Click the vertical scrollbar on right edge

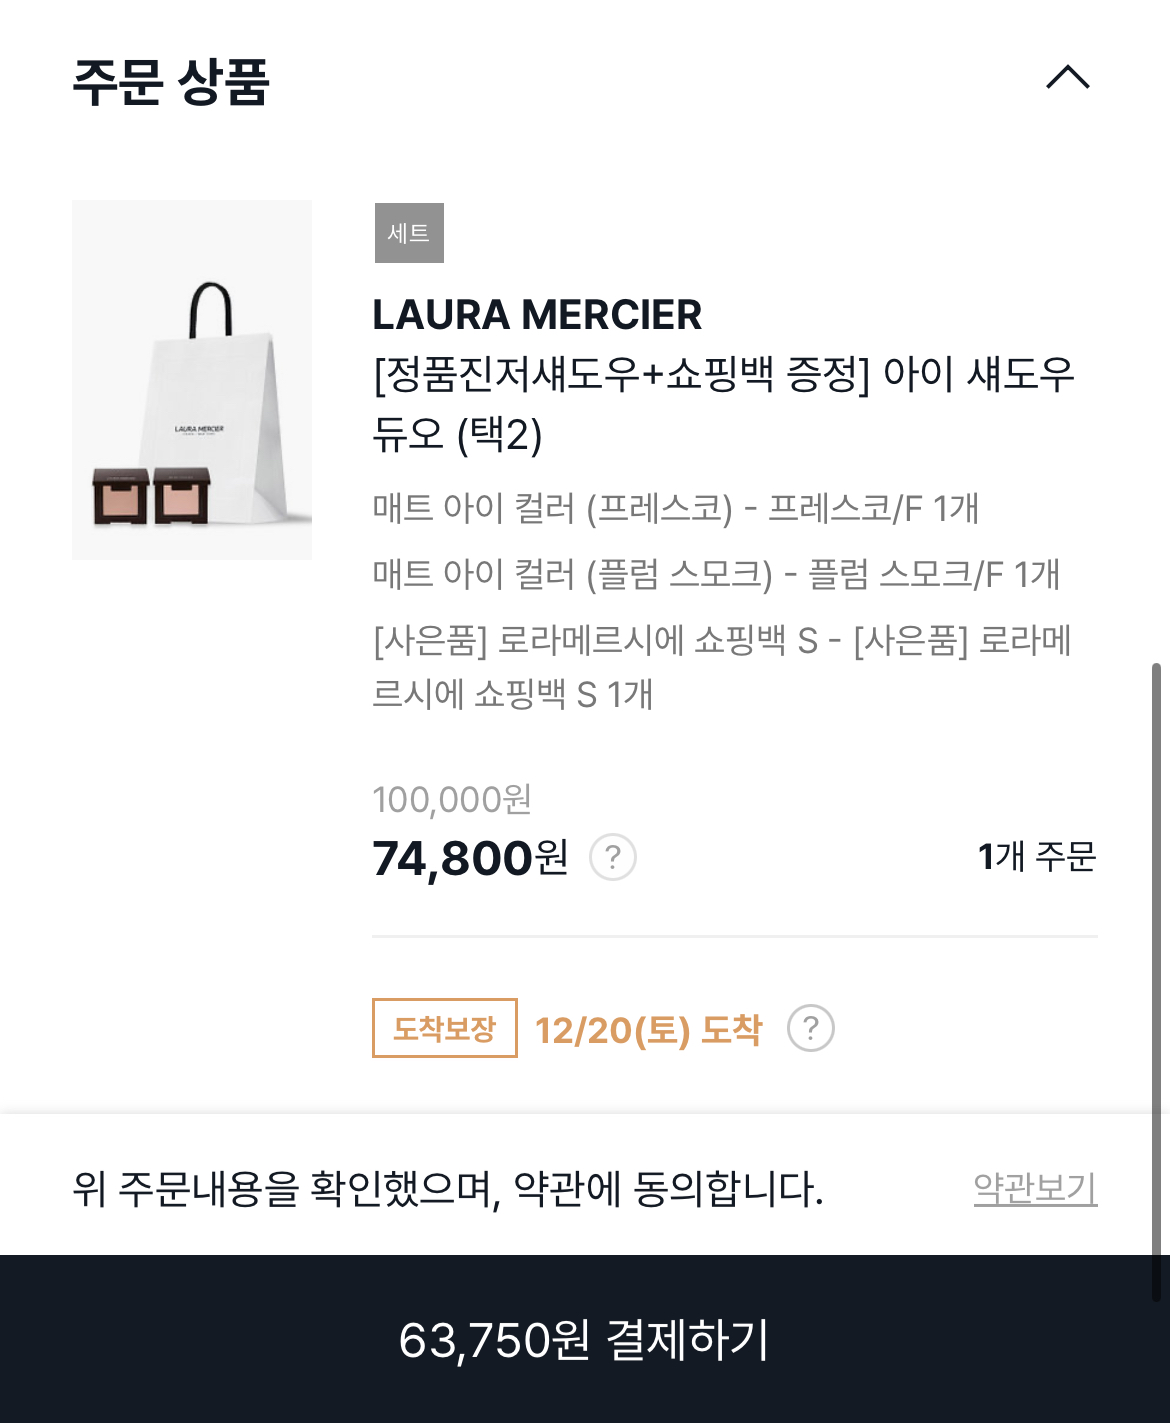click(x=1156, y=931)
